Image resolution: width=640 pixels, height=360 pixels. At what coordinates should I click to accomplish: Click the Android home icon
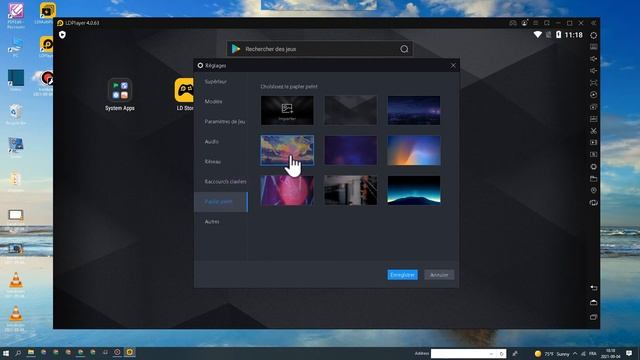[593, 302]
